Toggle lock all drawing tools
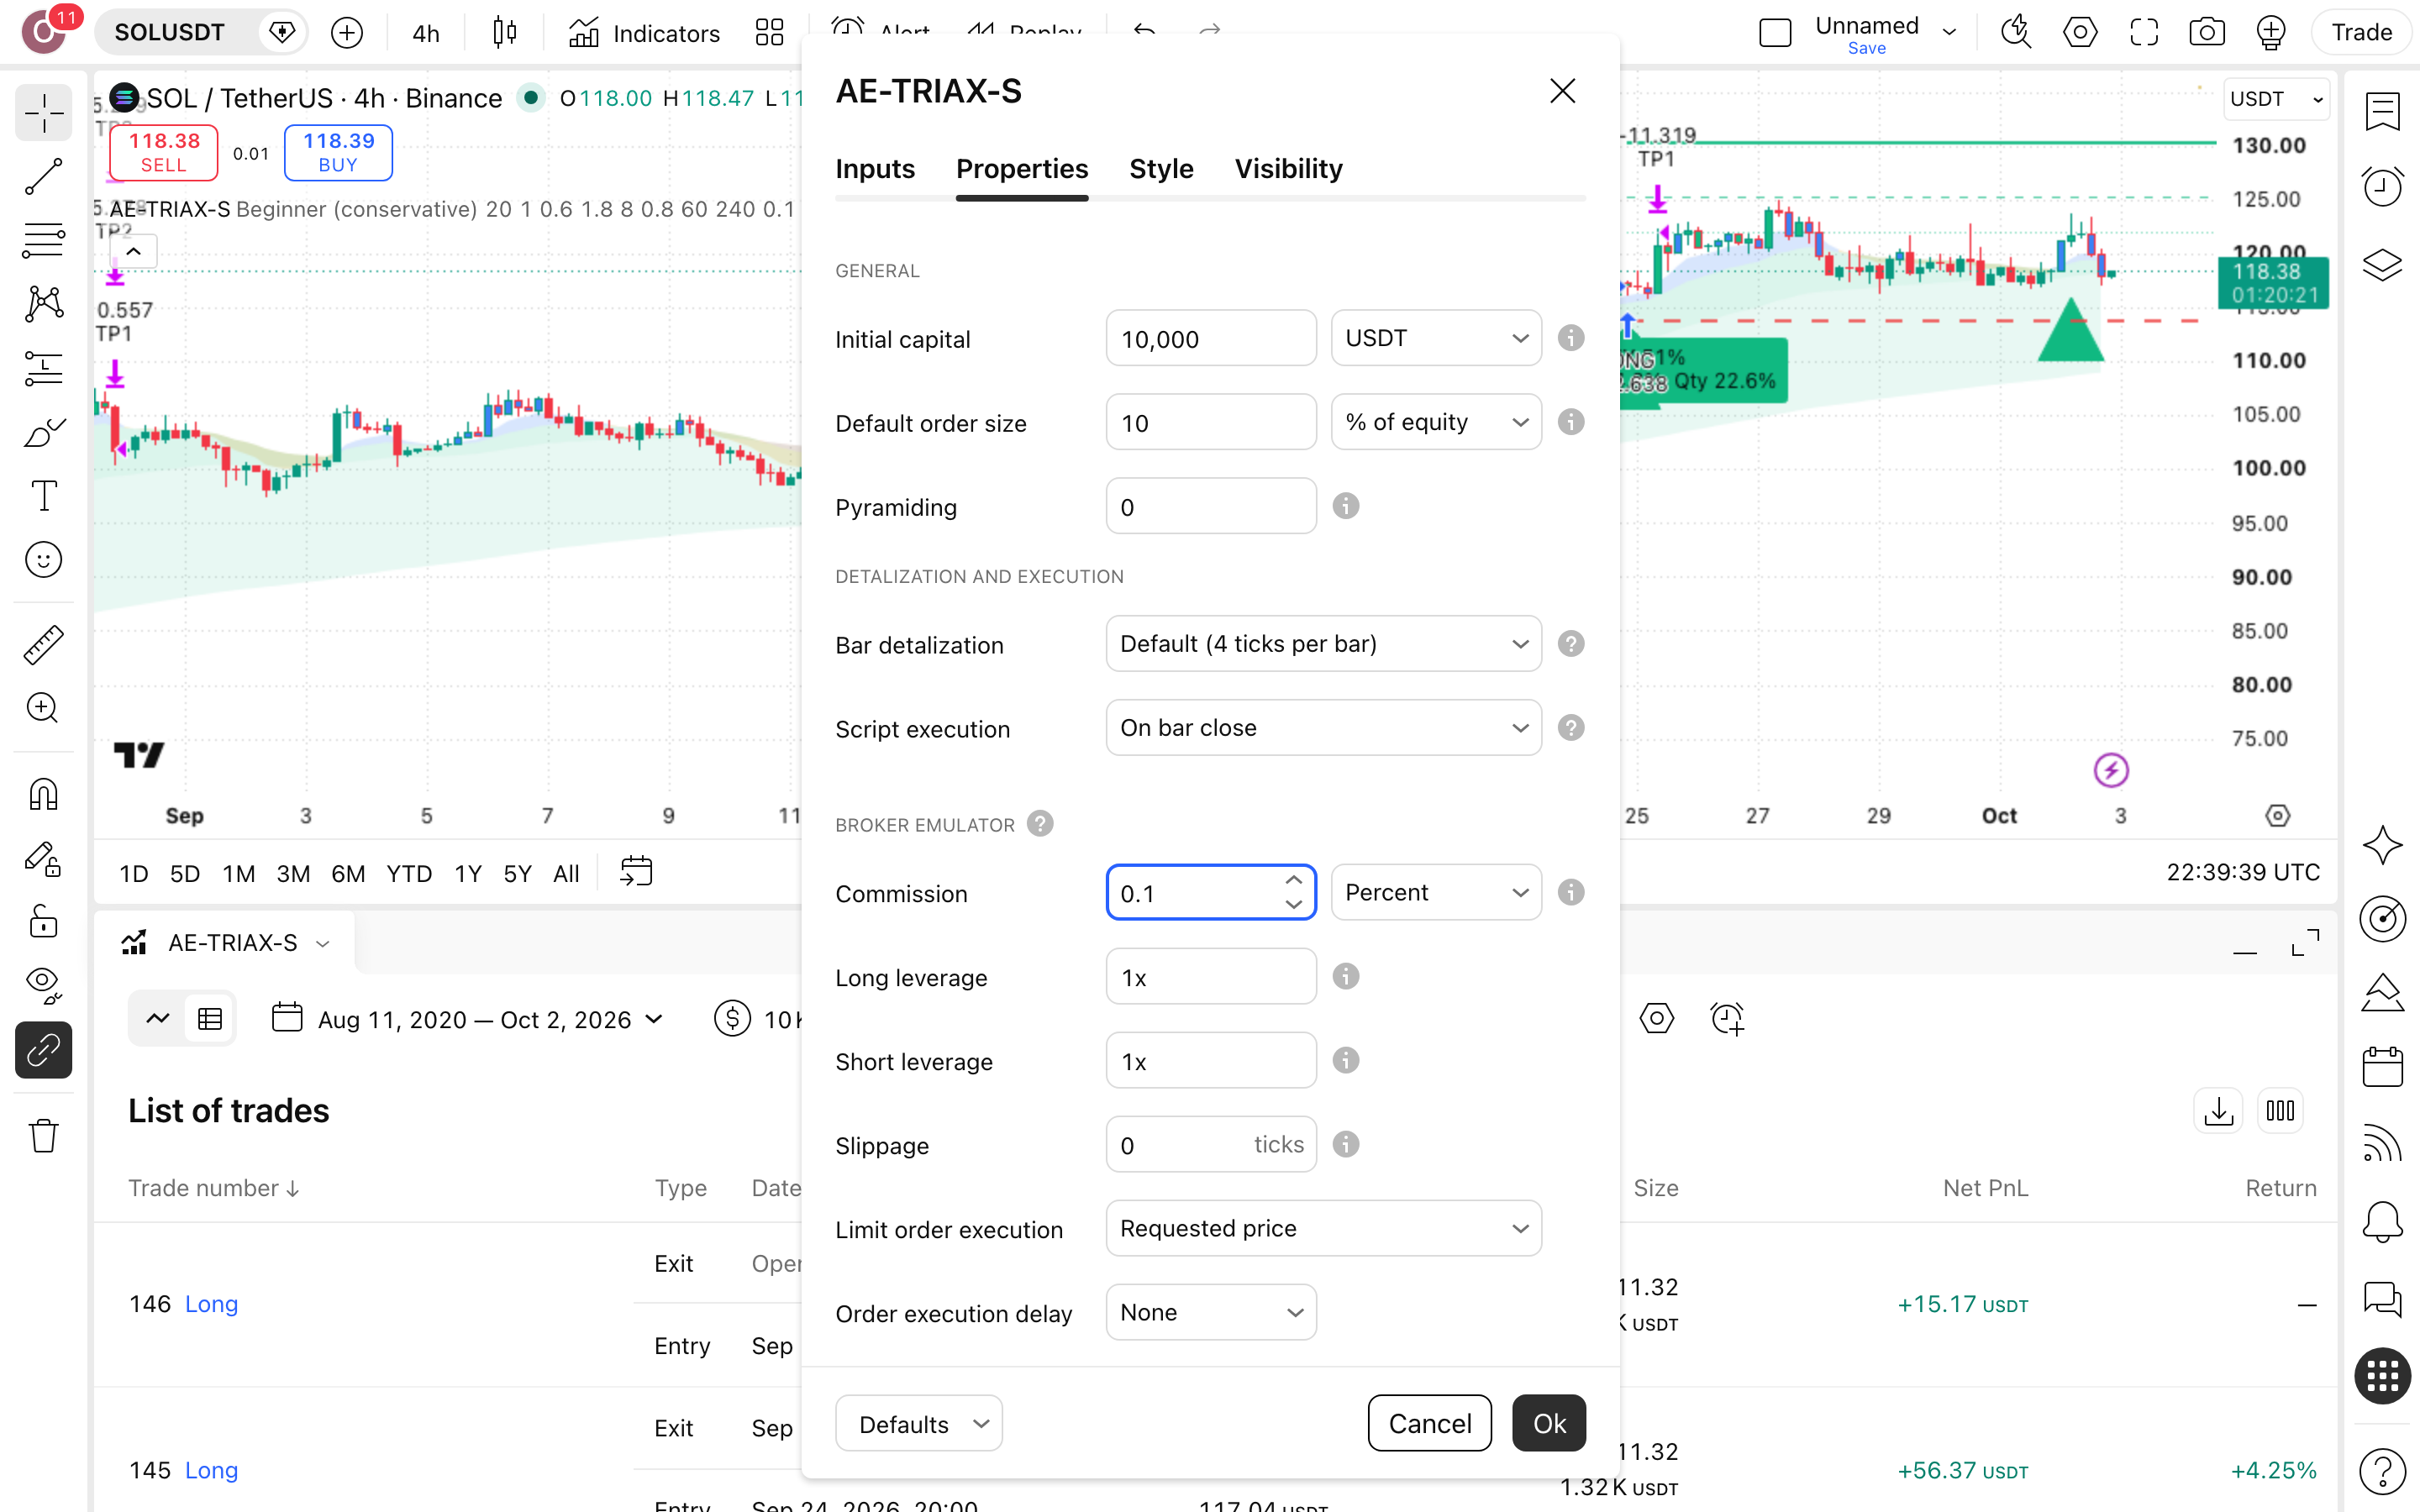Viewport: 2420px width, 1512px height. pyautogui.click(x=43, y=921)
